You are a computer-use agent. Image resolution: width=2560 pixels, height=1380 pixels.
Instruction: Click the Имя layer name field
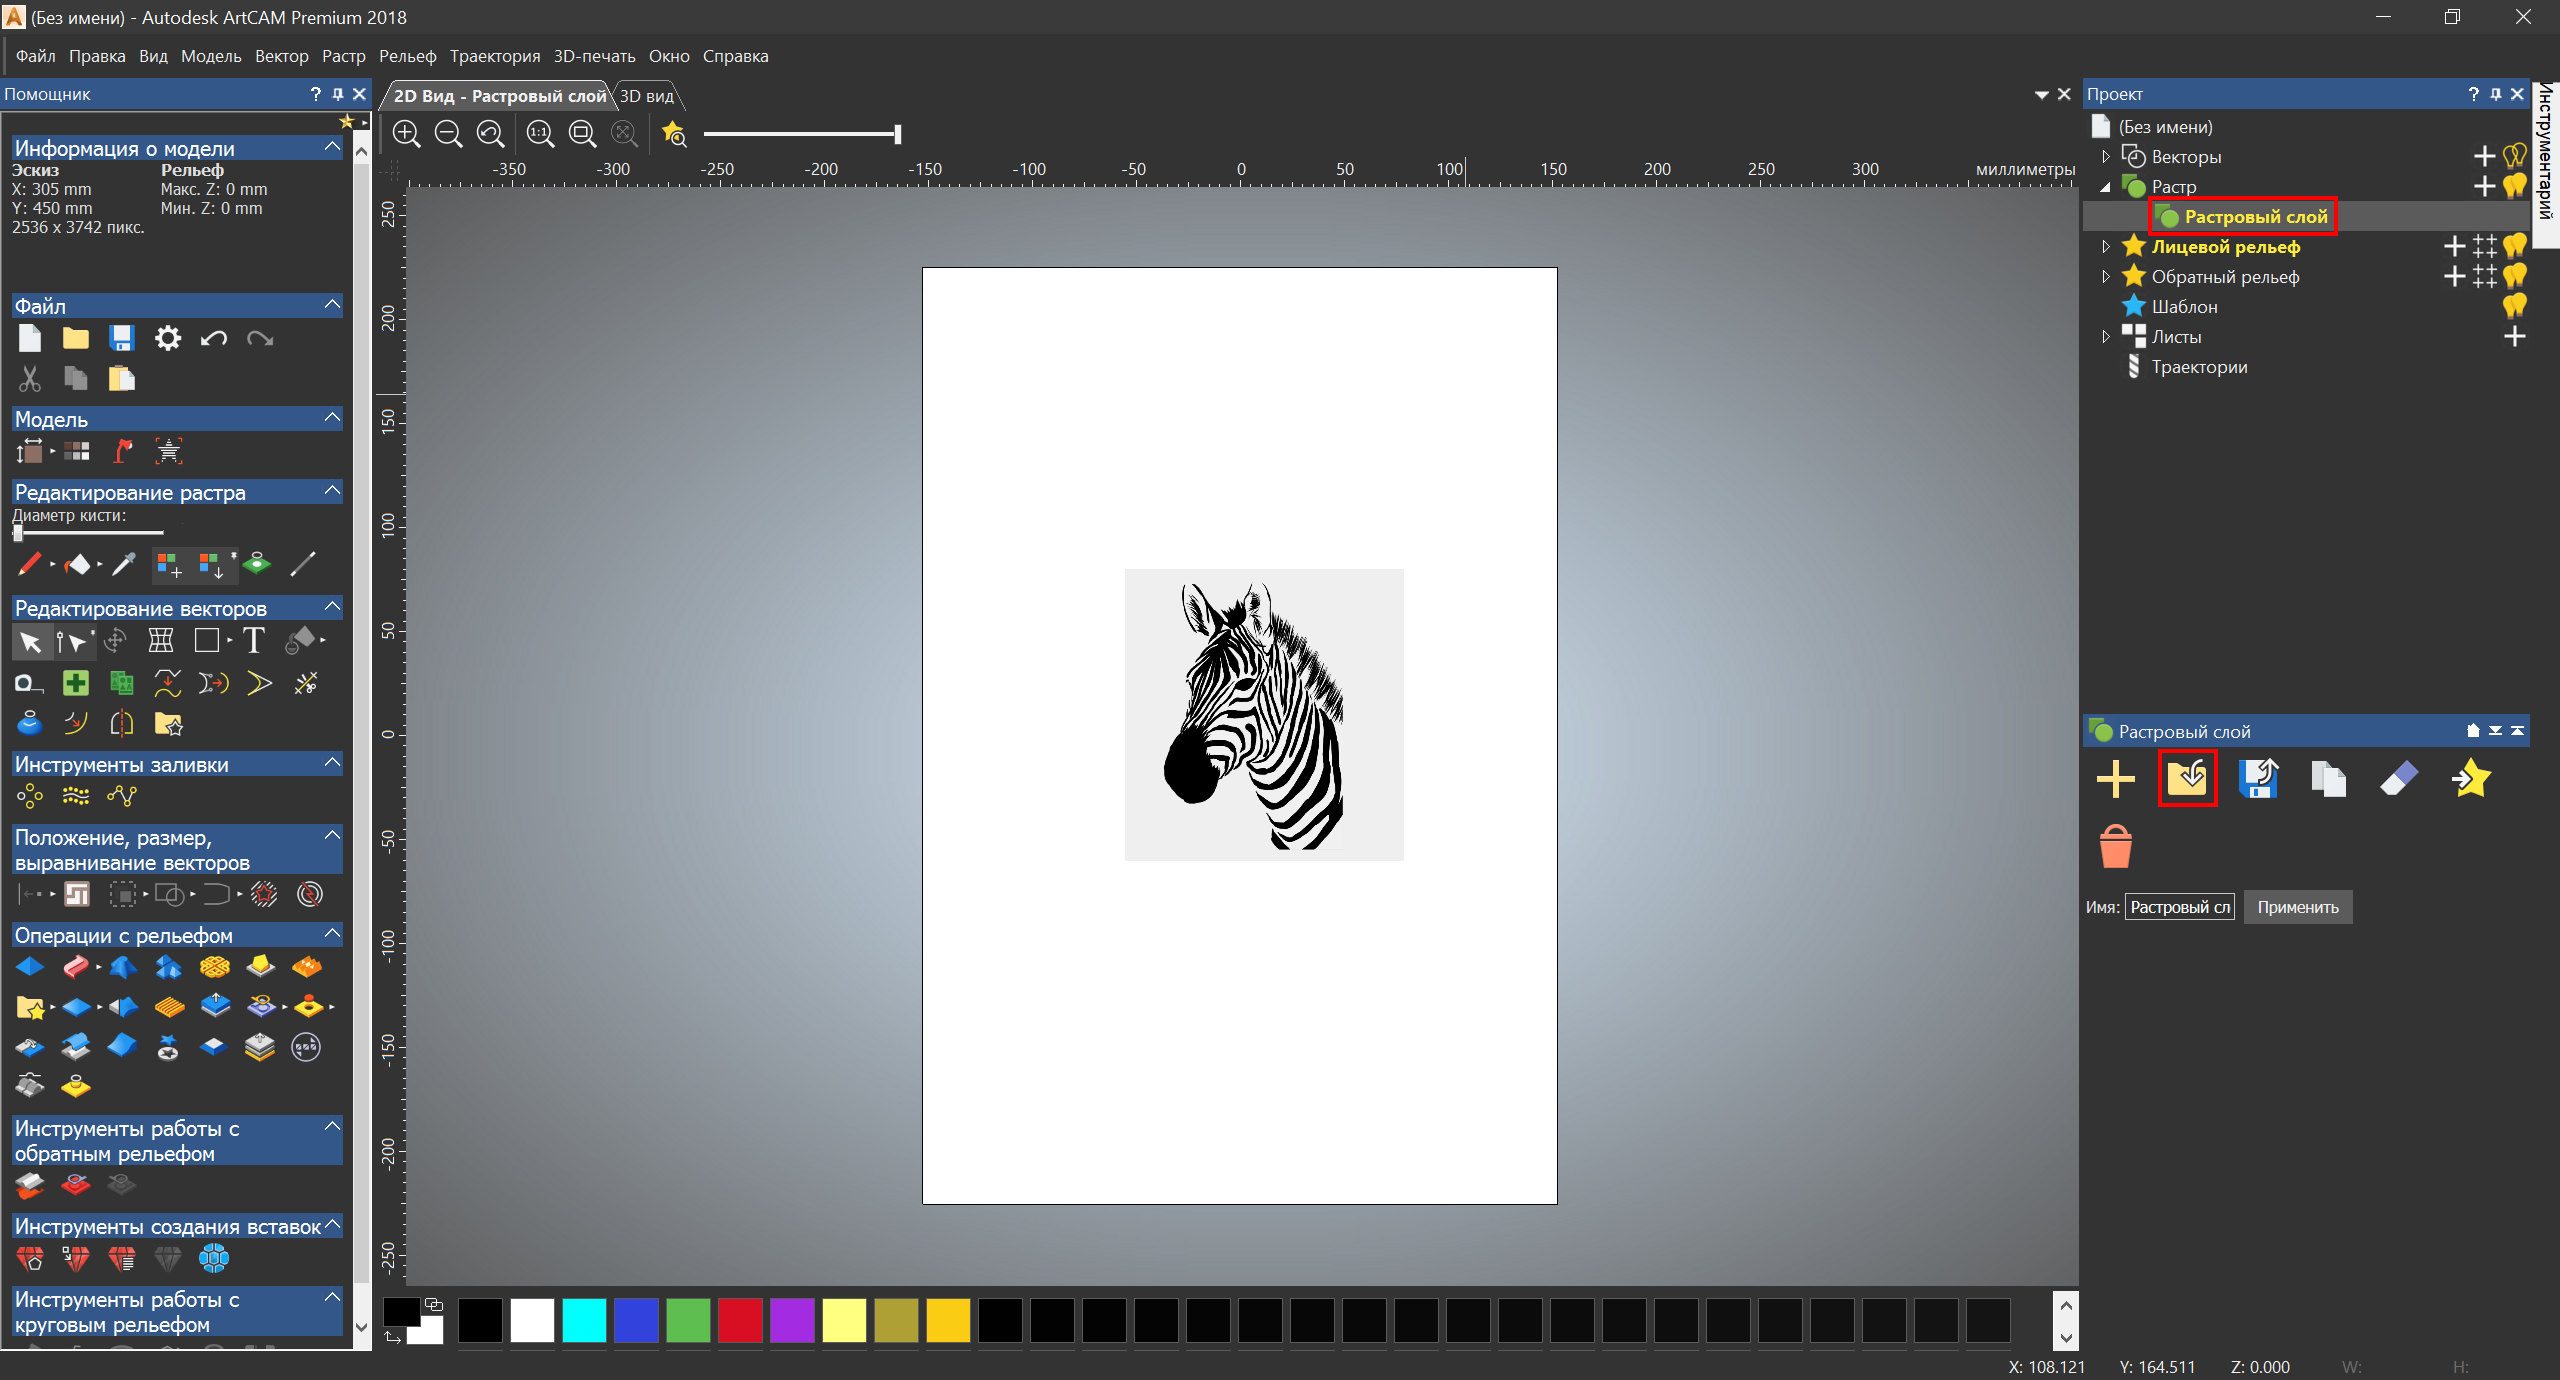[2179, 907]
